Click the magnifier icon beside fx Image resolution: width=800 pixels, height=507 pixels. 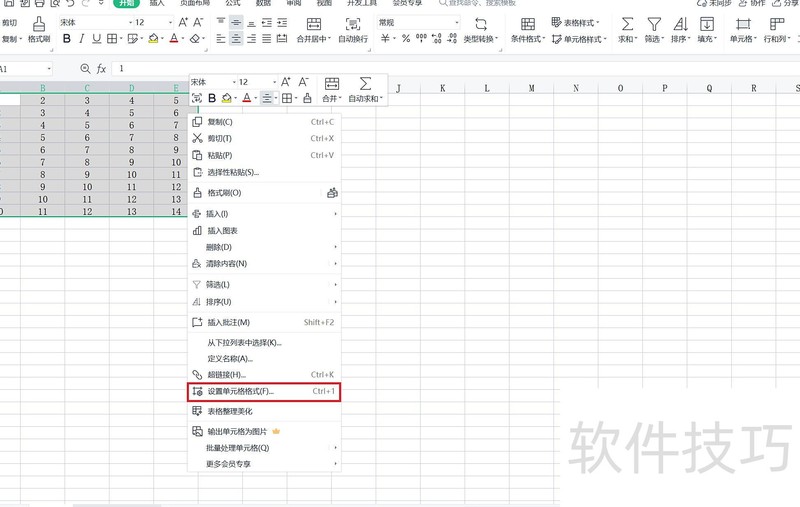pos(85,69)
